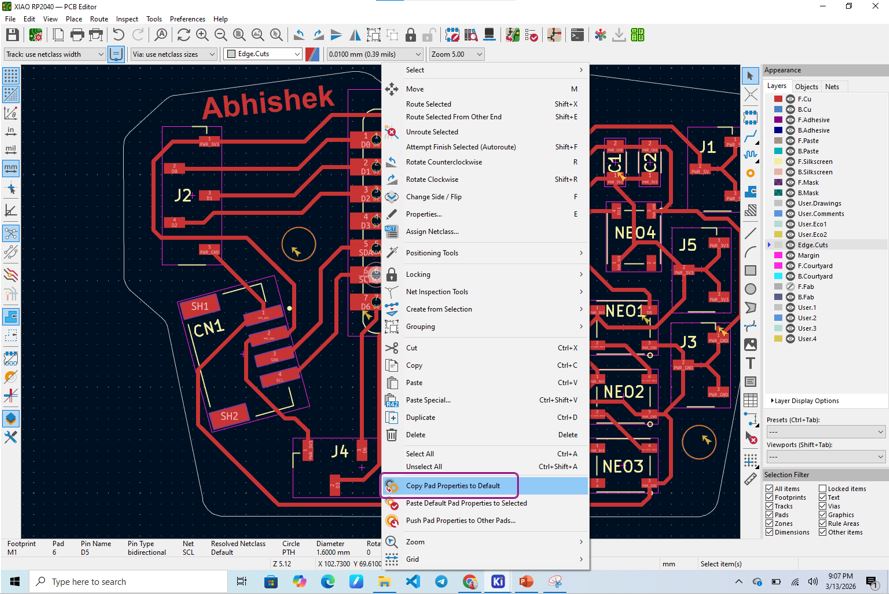
Task: Open the KiCad icon on the taskbar
Action: pos(498,582)
